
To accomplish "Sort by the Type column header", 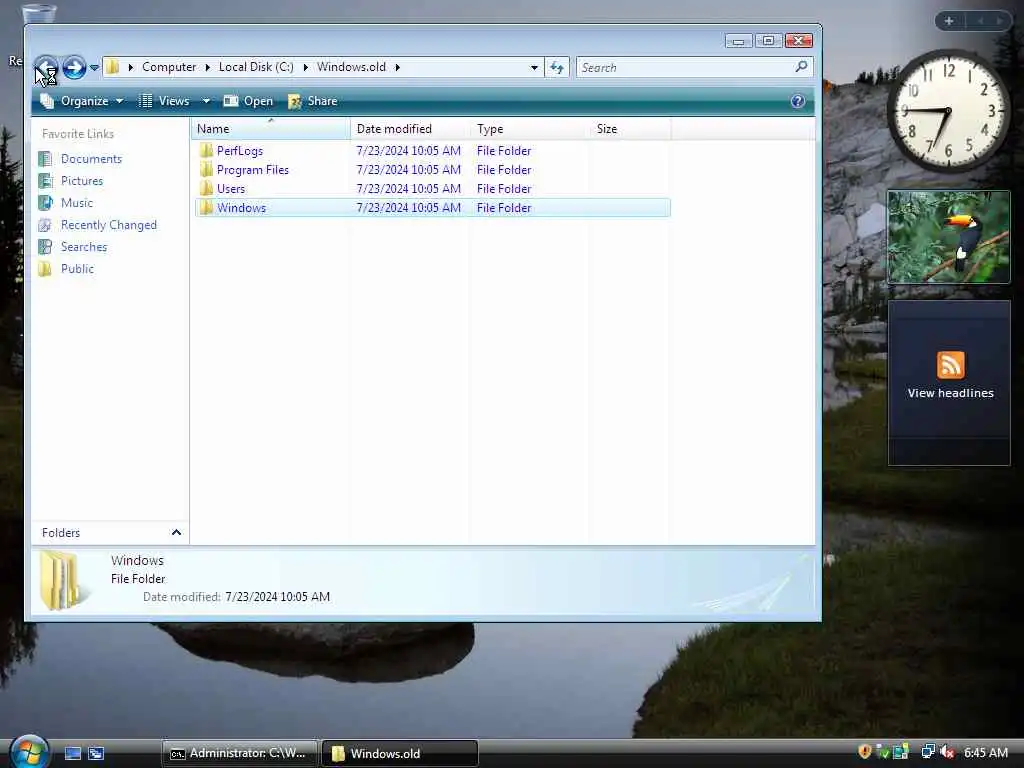I will 530,129.
